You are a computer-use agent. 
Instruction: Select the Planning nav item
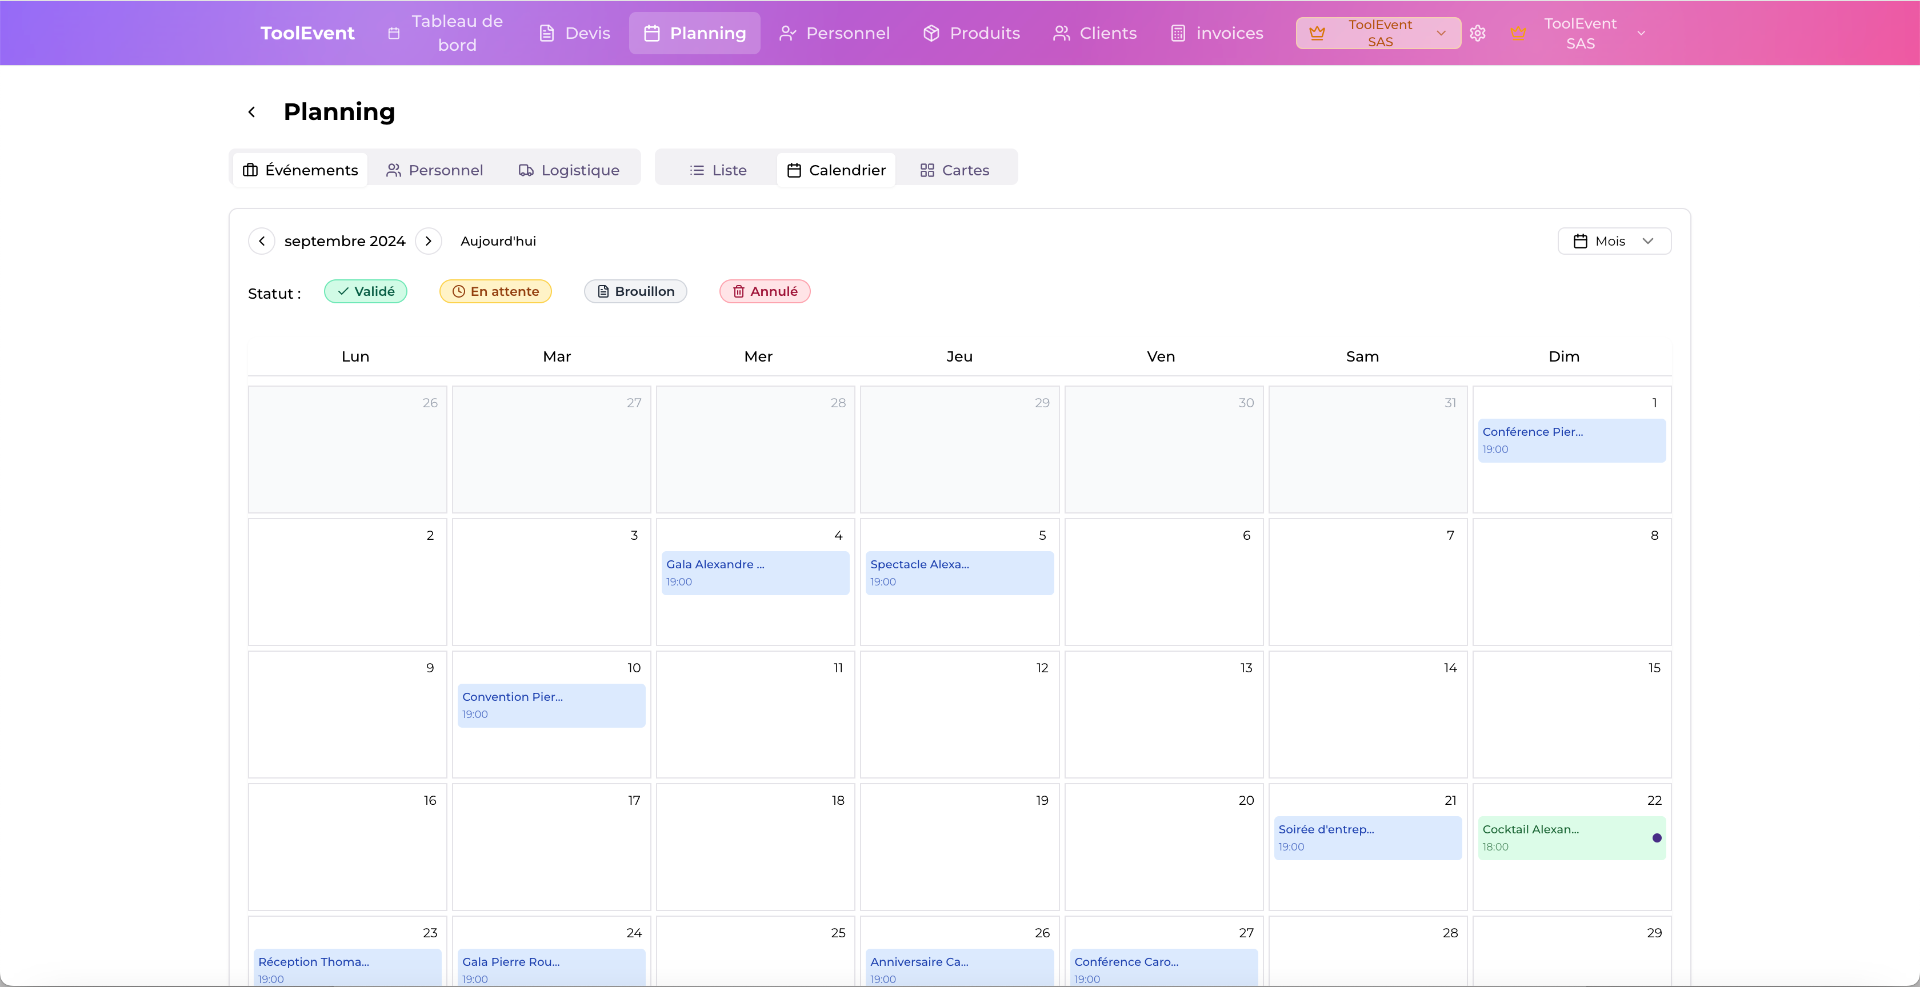695,33
